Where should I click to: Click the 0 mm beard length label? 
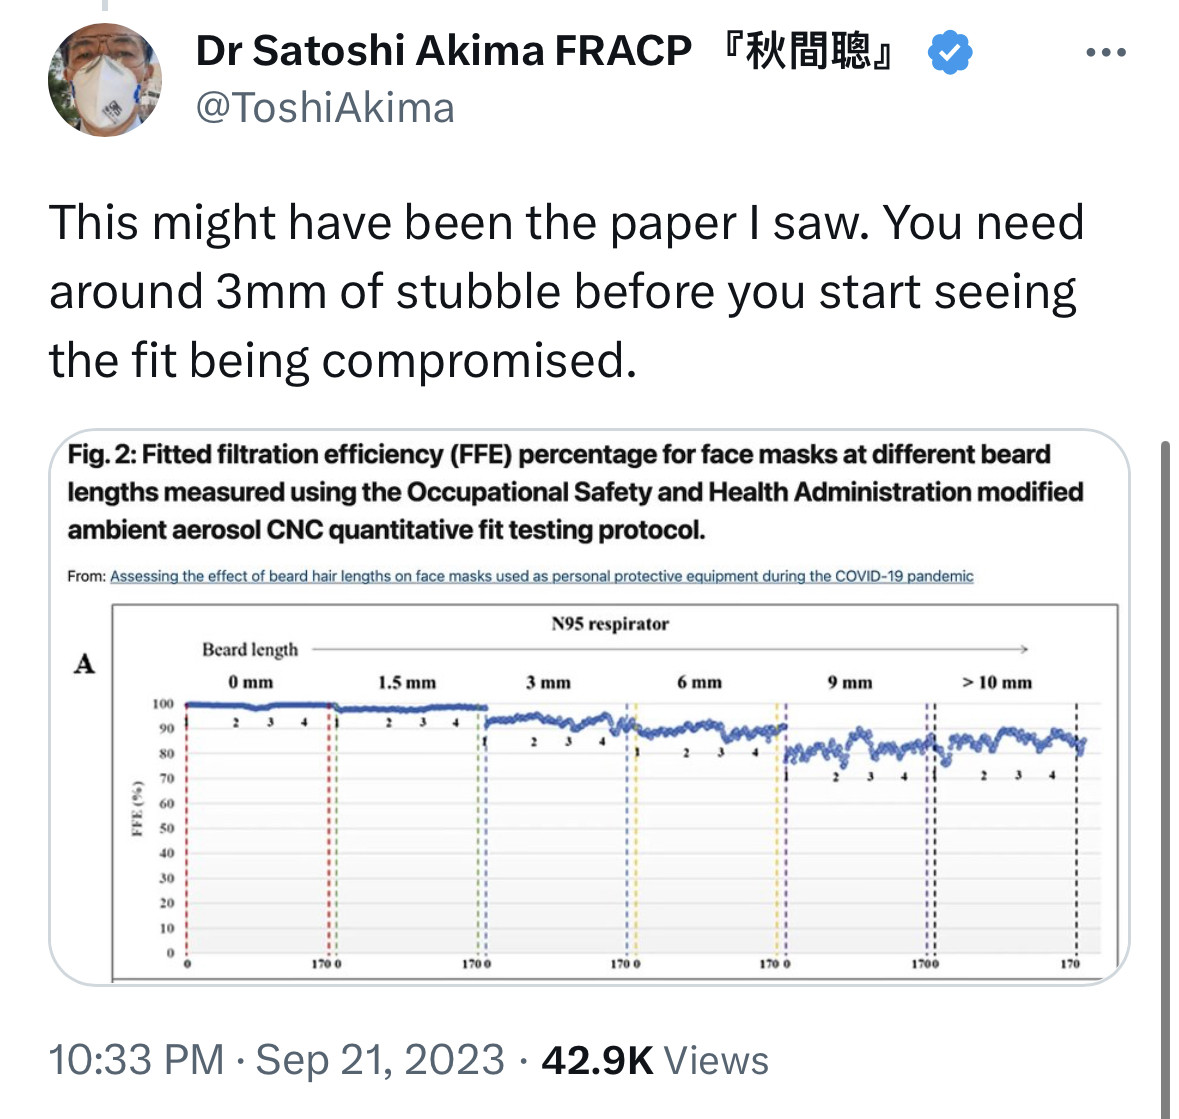tap(251, 683)
